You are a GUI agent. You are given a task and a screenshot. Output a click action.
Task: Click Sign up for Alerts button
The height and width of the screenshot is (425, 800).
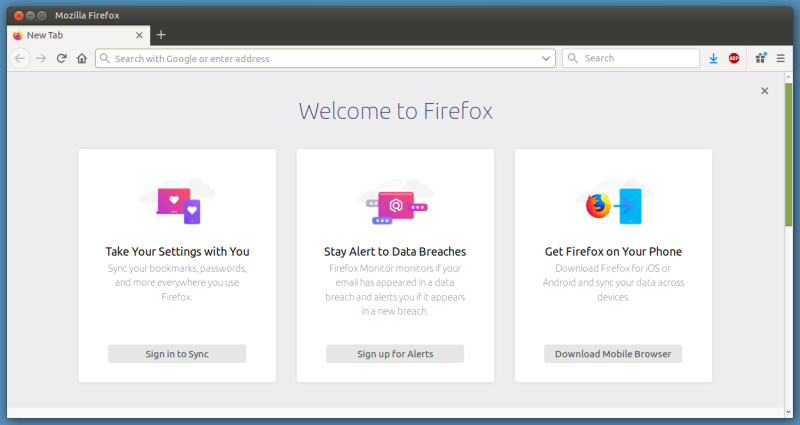pos(395,354)
